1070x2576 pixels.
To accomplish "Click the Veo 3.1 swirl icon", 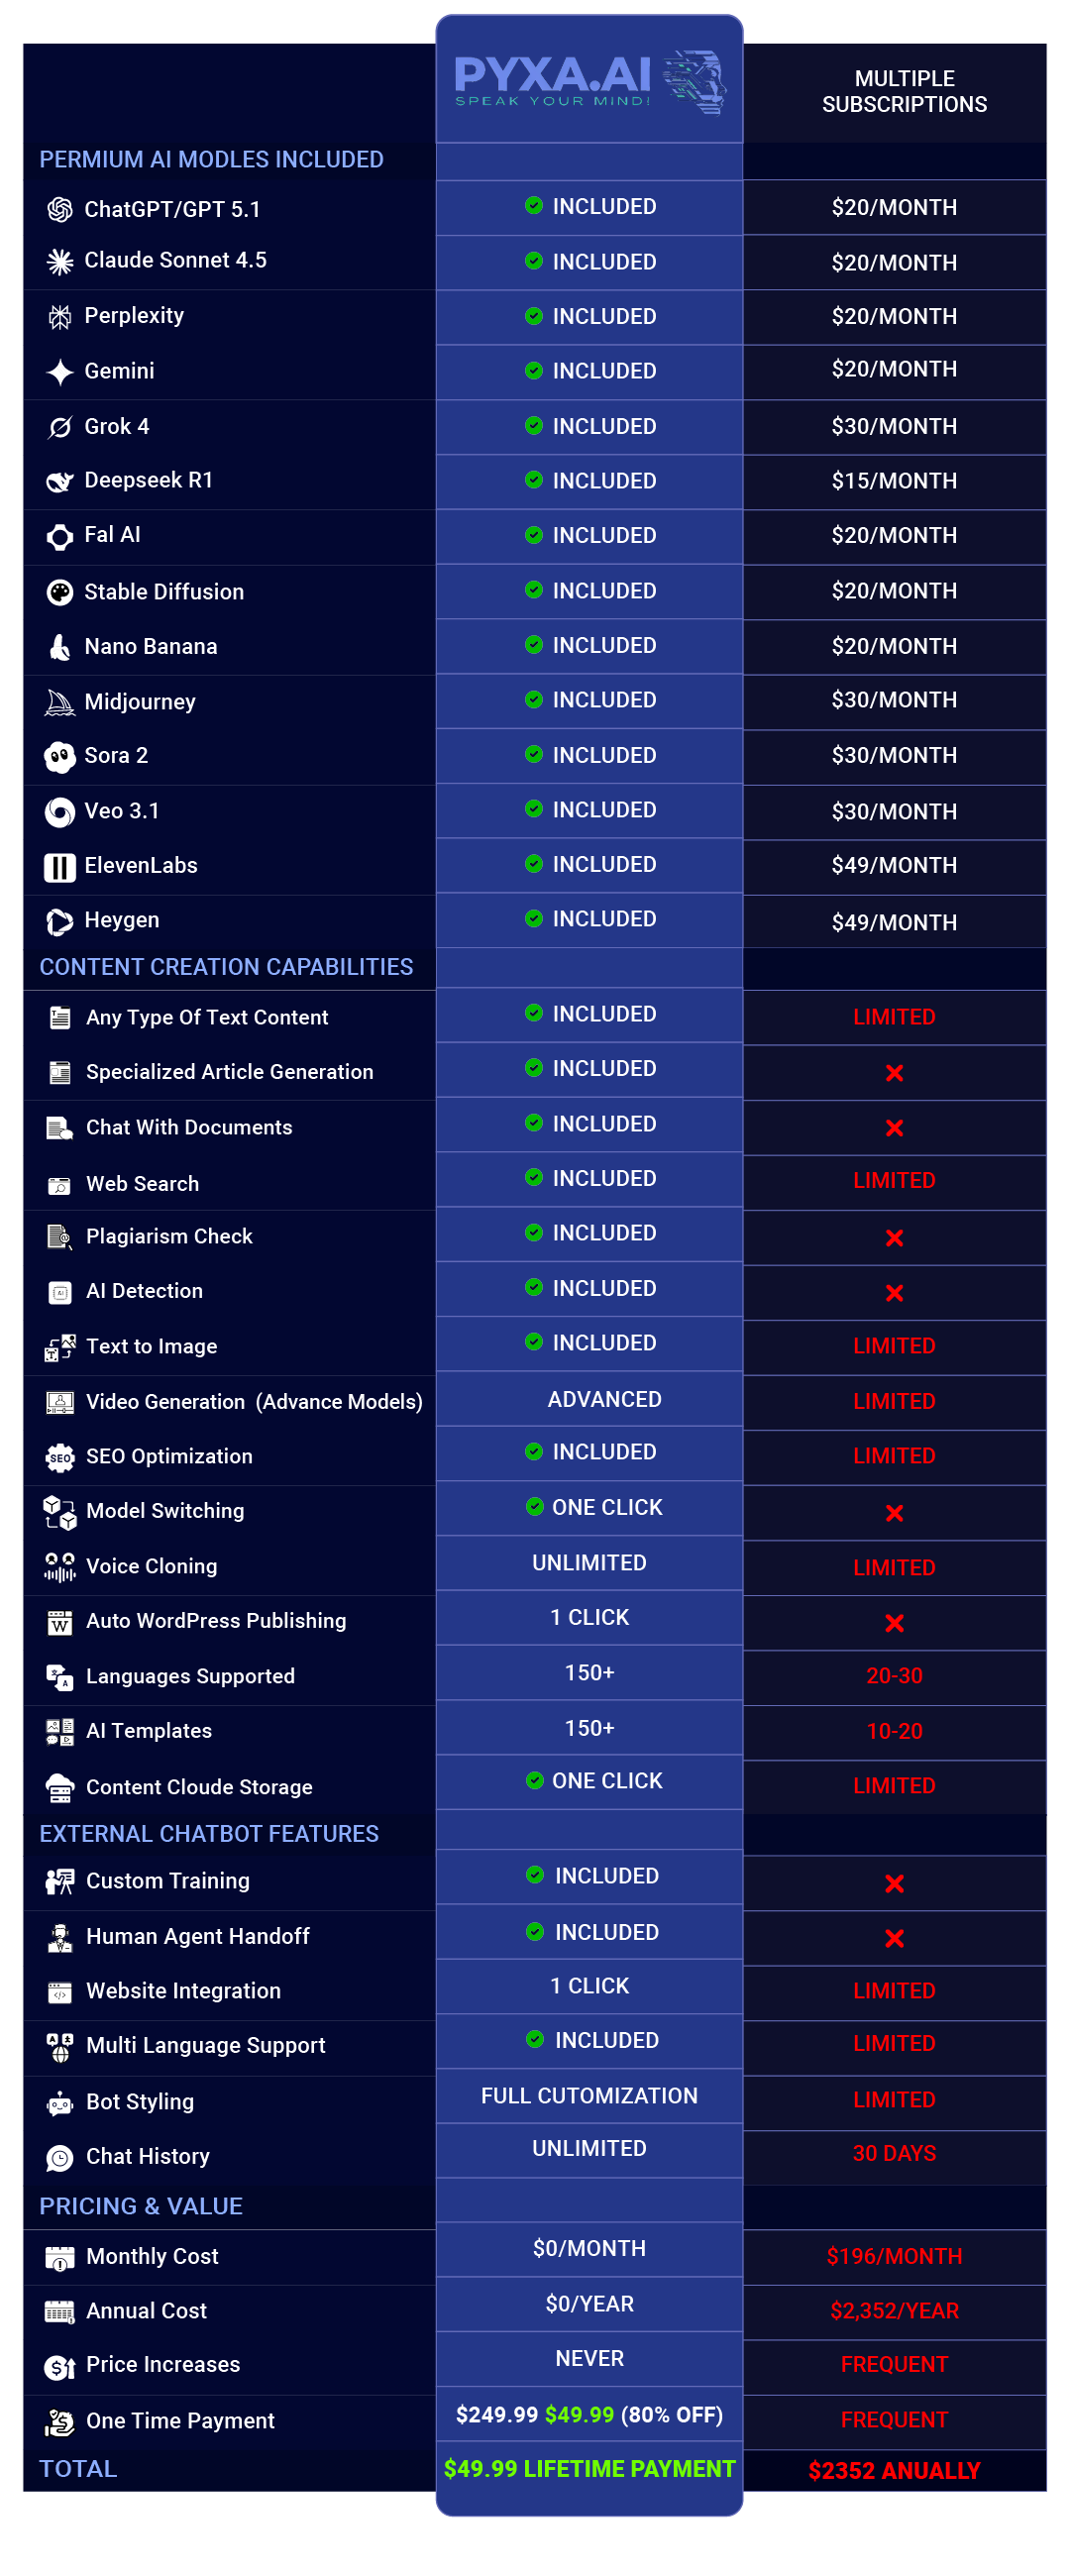I will click(x=60, y=812).
